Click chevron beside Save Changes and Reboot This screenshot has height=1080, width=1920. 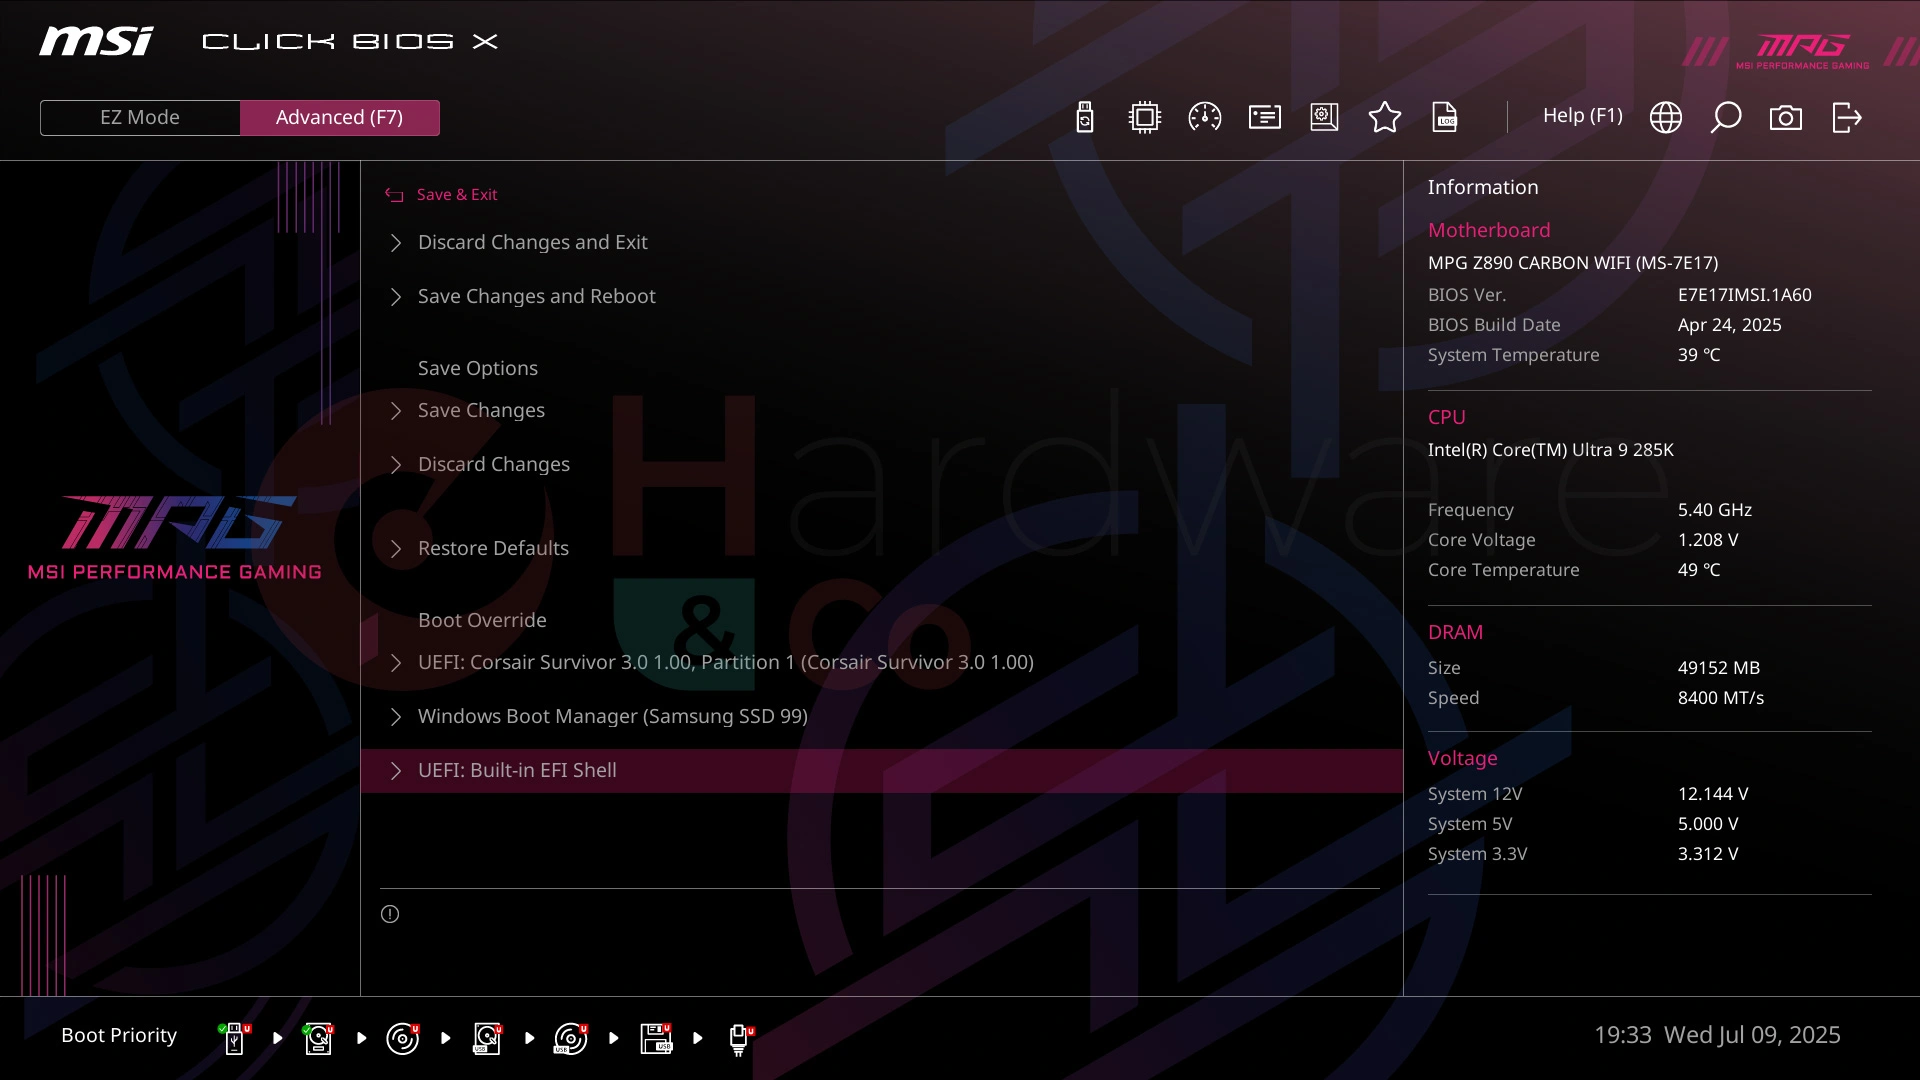tap(396, 297)
